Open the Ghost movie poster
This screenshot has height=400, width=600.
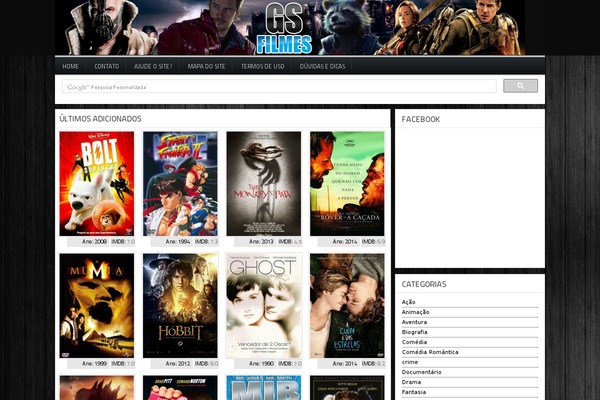pyautogui.click(x=264, y=305)
